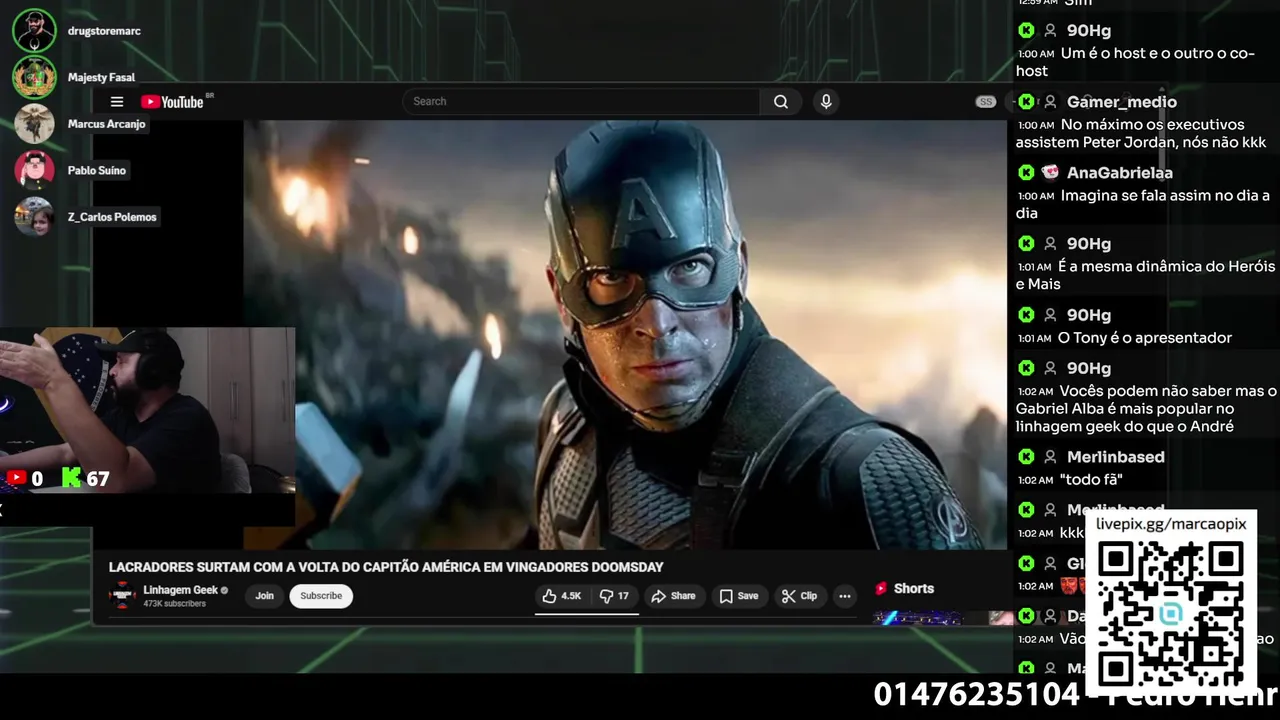Click the Share button
1280x720 pixels.
click(x=673, y=596)
